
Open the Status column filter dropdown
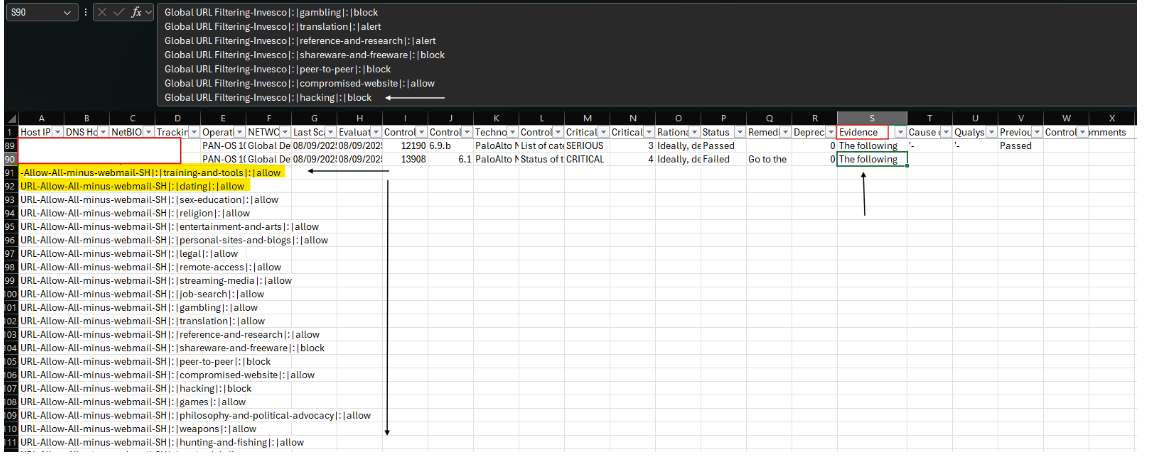740,132
